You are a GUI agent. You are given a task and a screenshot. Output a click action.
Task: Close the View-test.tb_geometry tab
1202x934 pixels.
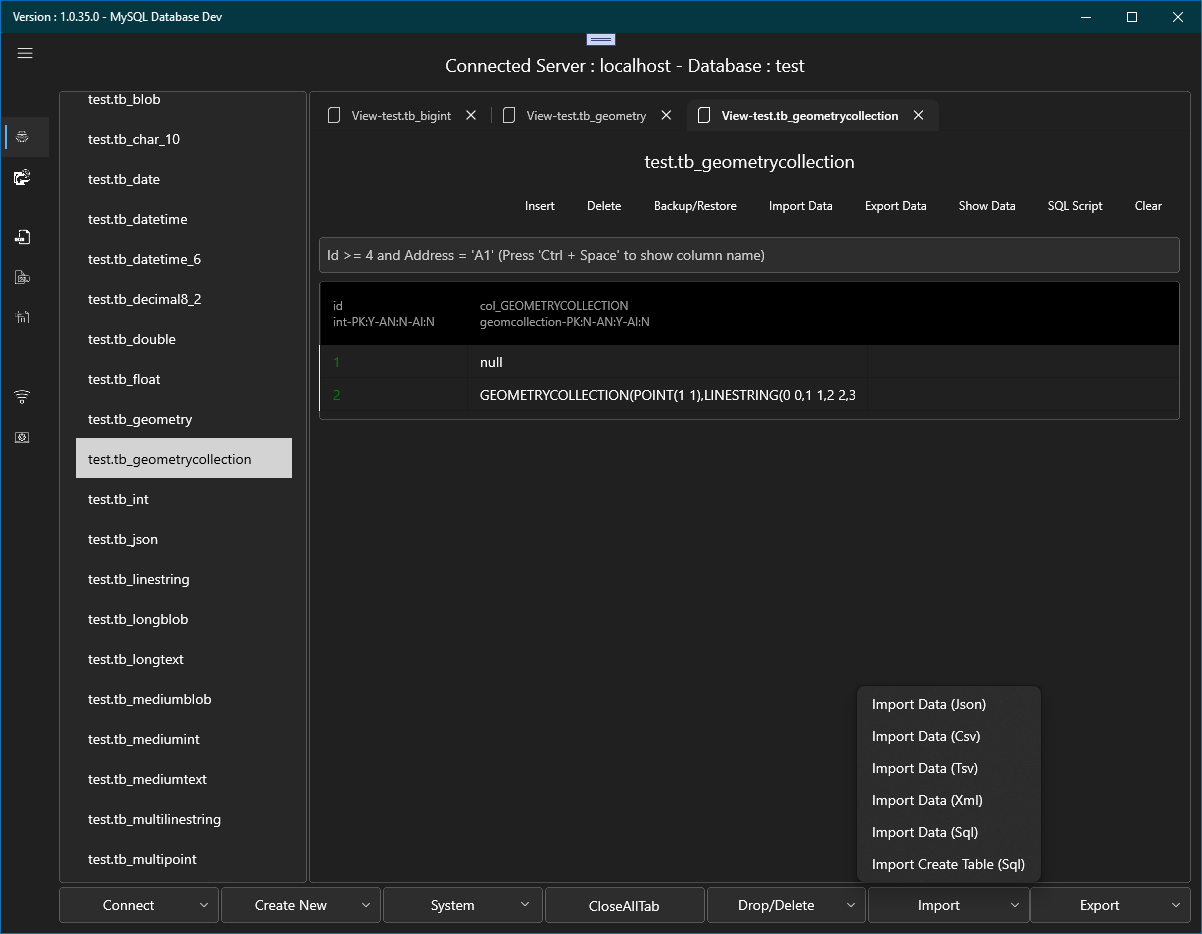666,115
